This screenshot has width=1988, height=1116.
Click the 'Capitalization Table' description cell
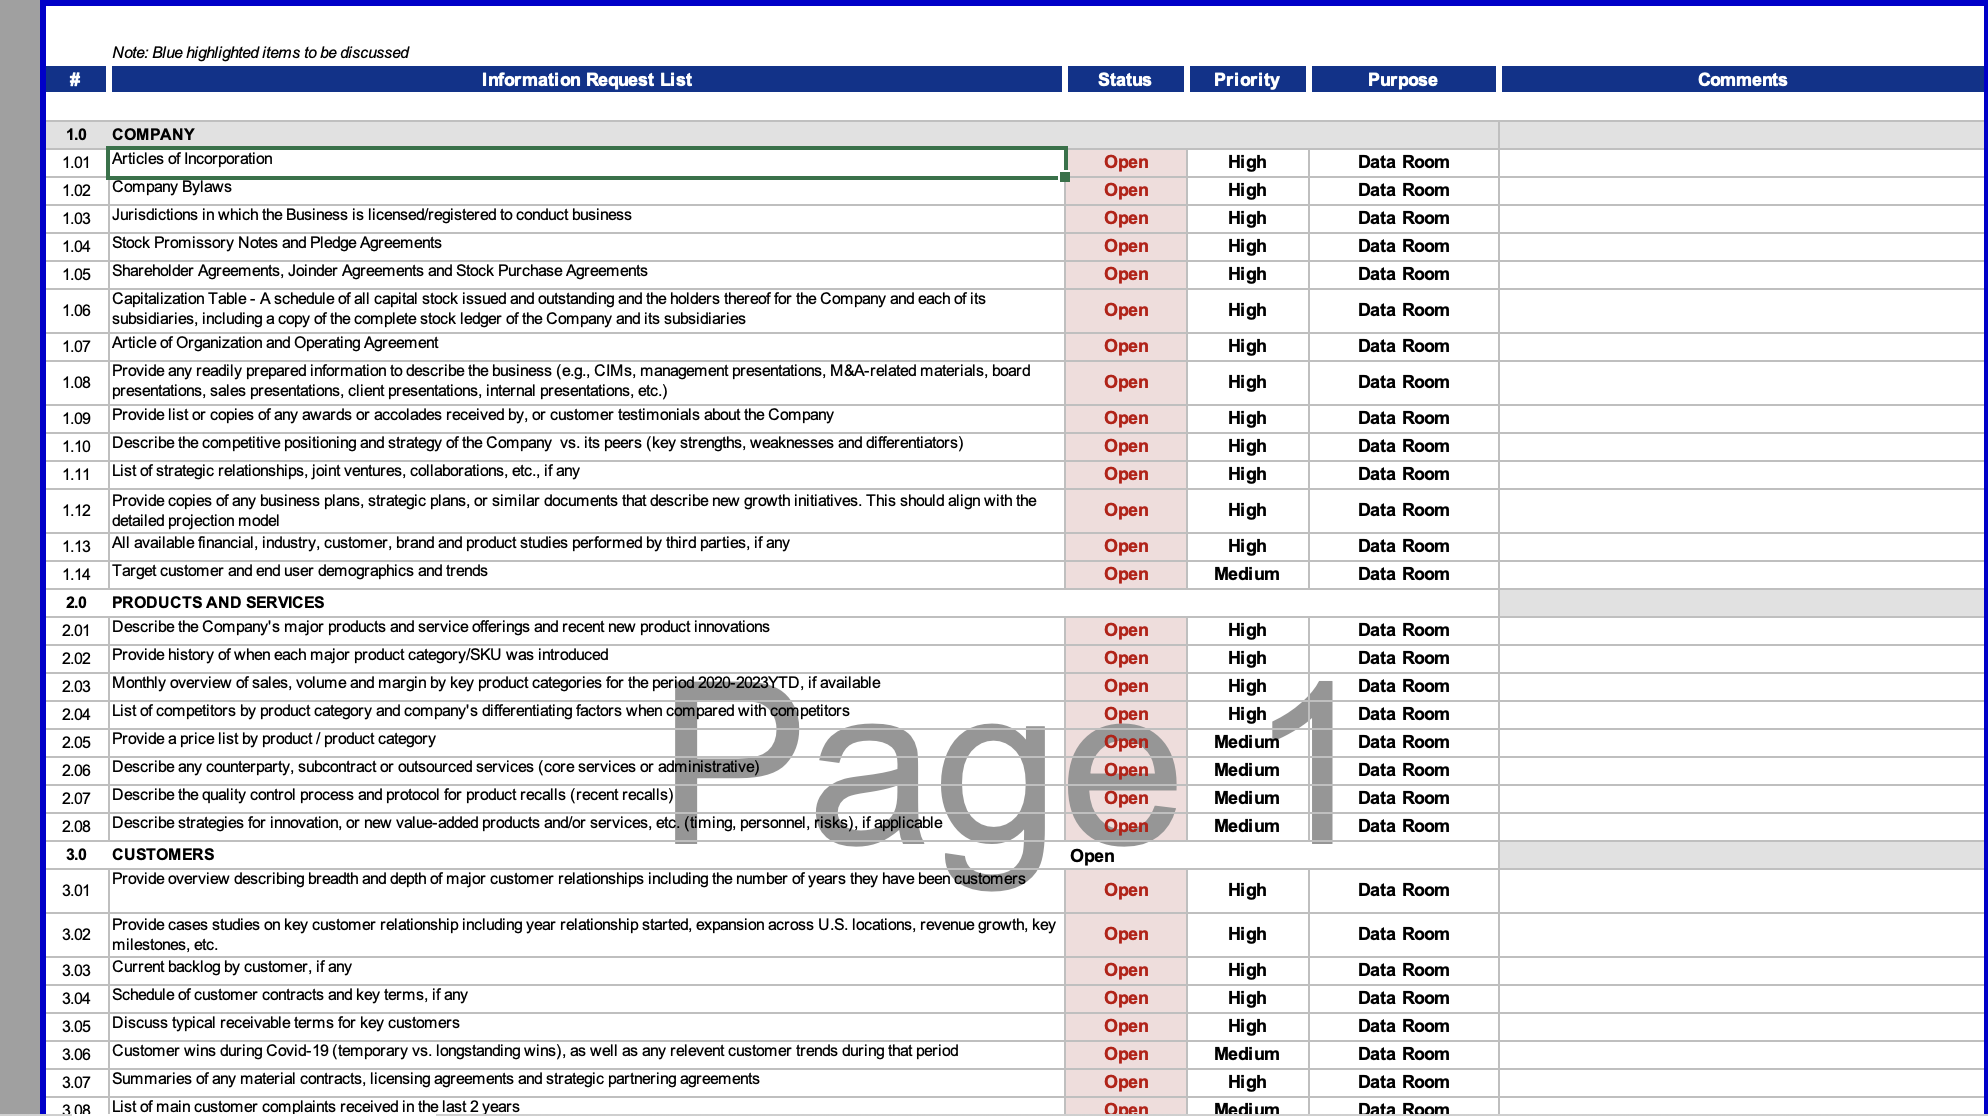point(586,310)
